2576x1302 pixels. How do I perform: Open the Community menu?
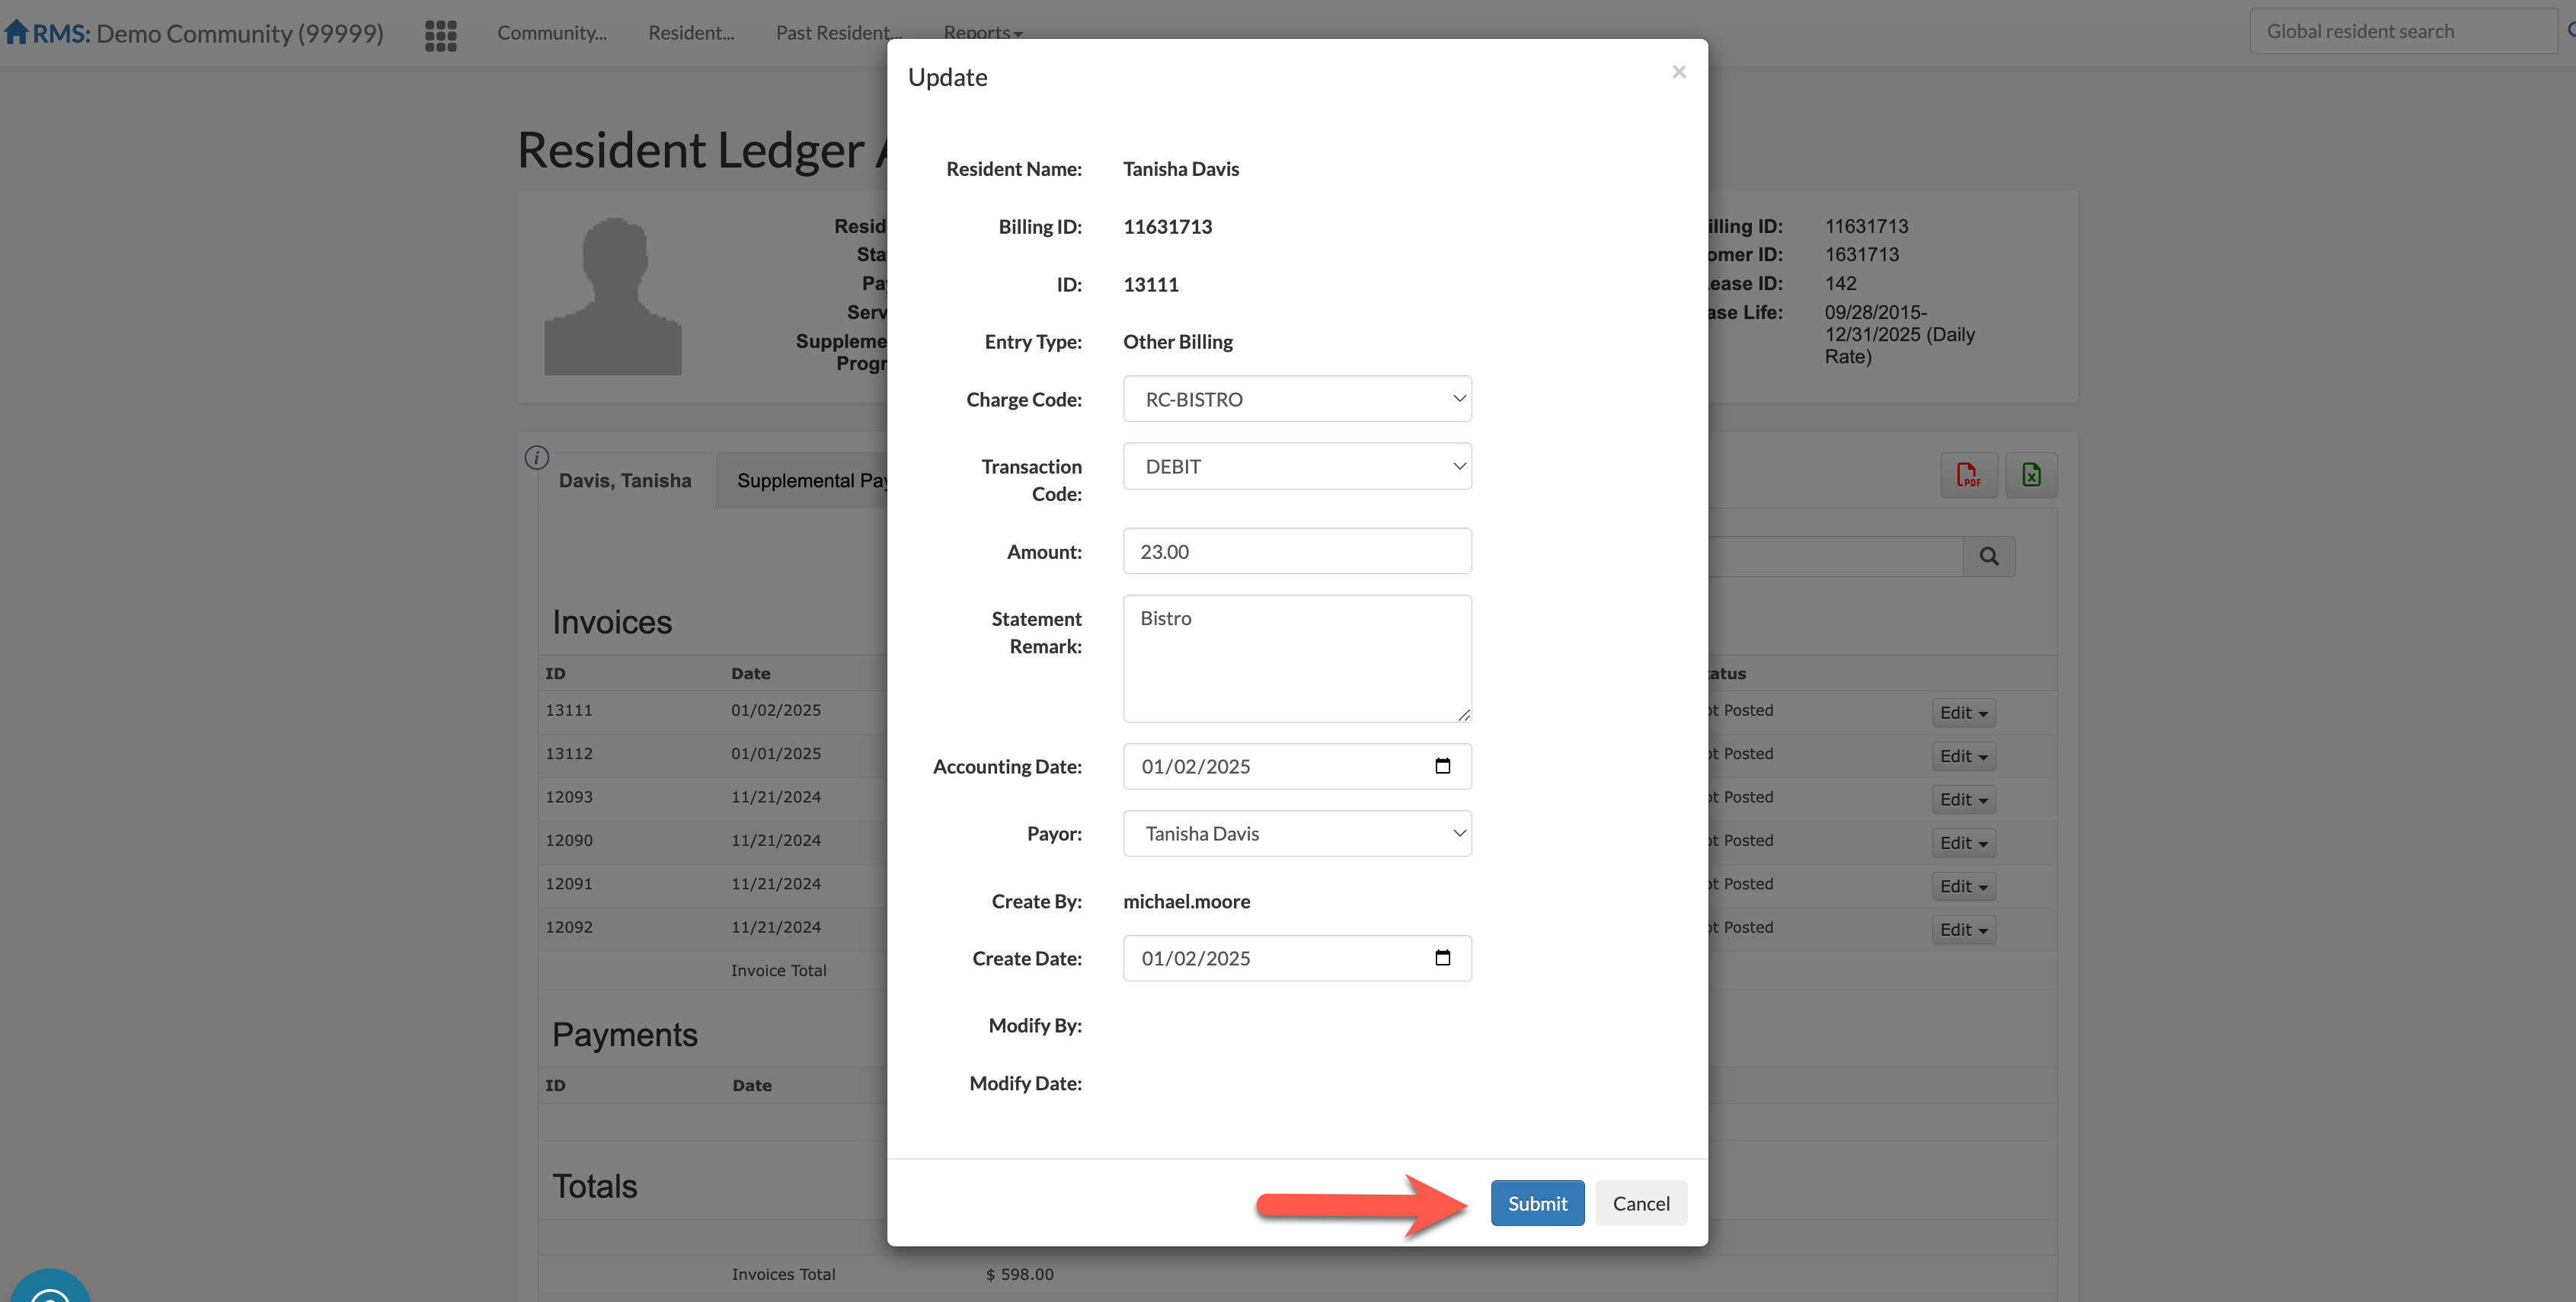(551, 32)
